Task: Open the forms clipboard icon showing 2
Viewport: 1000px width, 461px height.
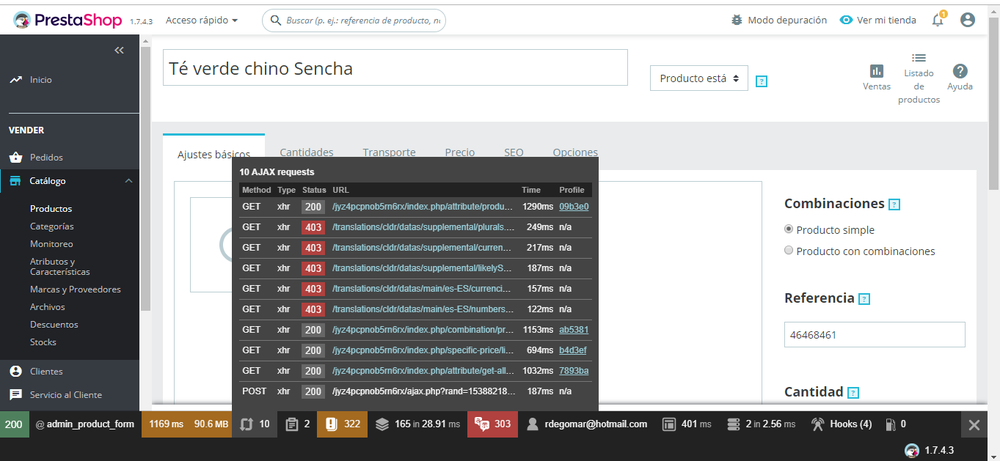Action: (298, 424)
